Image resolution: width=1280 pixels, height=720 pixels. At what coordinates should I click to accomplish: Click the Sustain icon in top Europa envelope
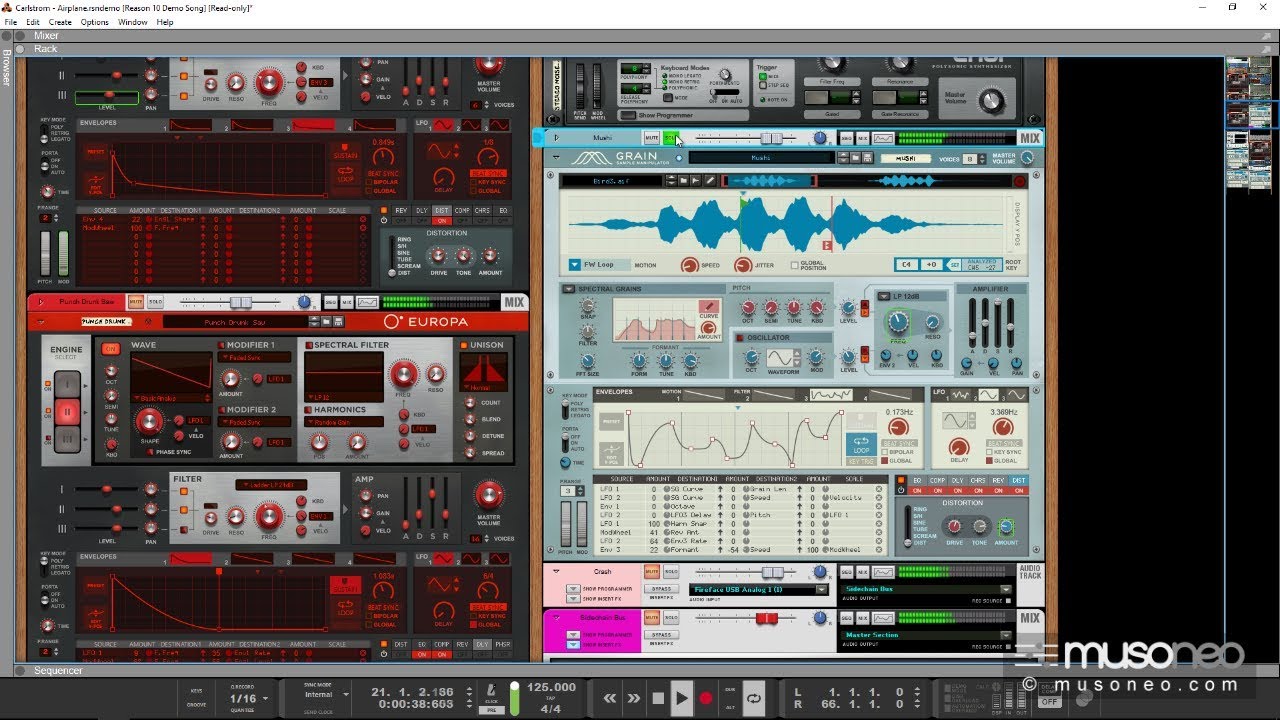pos(345,153)
